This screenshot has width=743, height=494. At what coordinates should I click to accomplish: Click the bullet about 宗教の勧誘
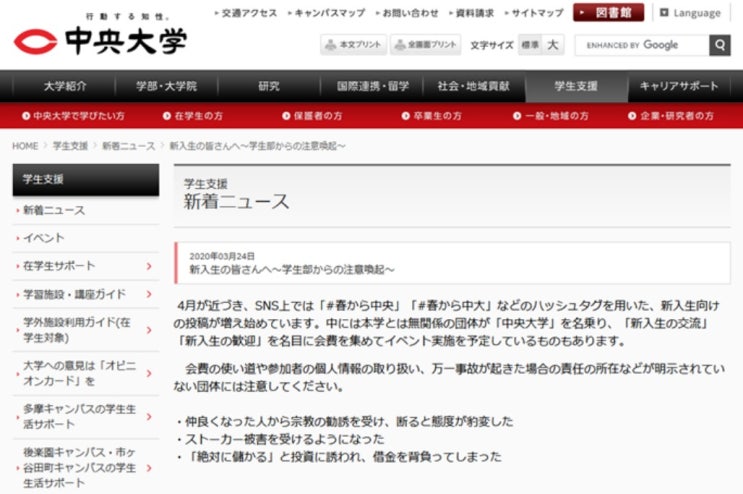tap(344, 421)
